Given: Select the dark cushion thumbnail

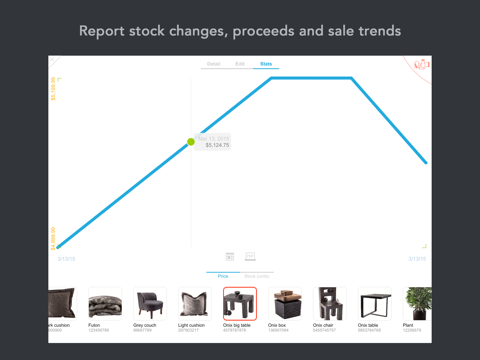Looking at the screenshot, I should tap(62, 304).
